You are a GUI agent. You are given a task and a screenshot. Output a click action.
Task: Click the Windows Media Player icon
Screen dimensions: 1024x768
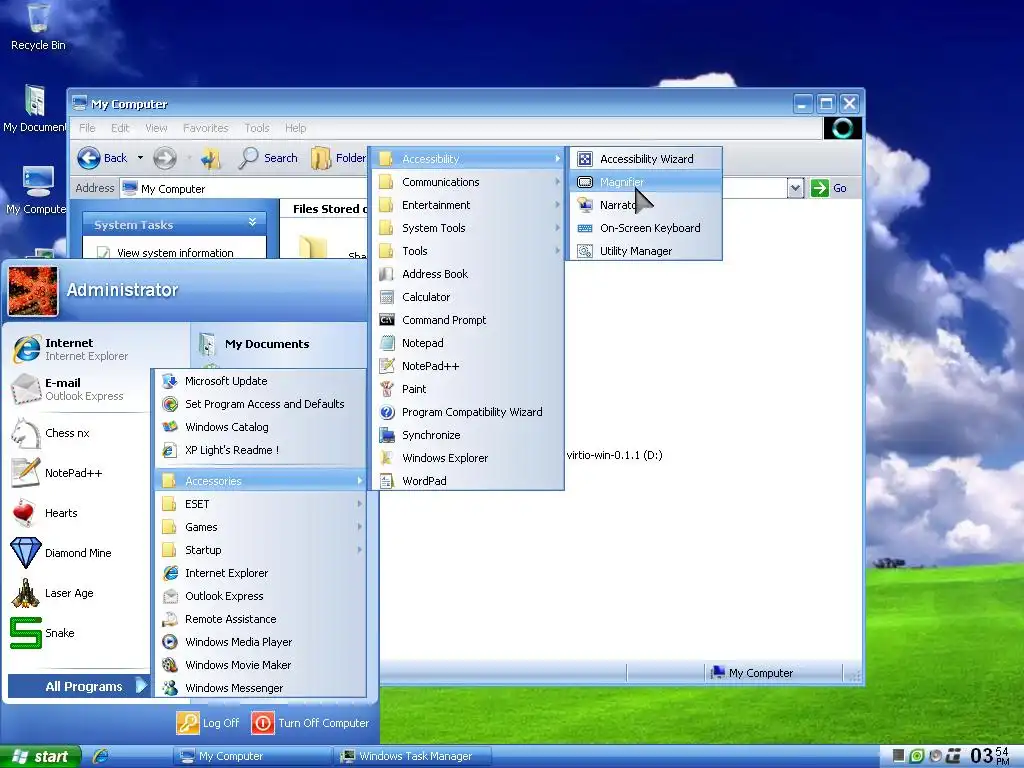(x=170, y=642)
